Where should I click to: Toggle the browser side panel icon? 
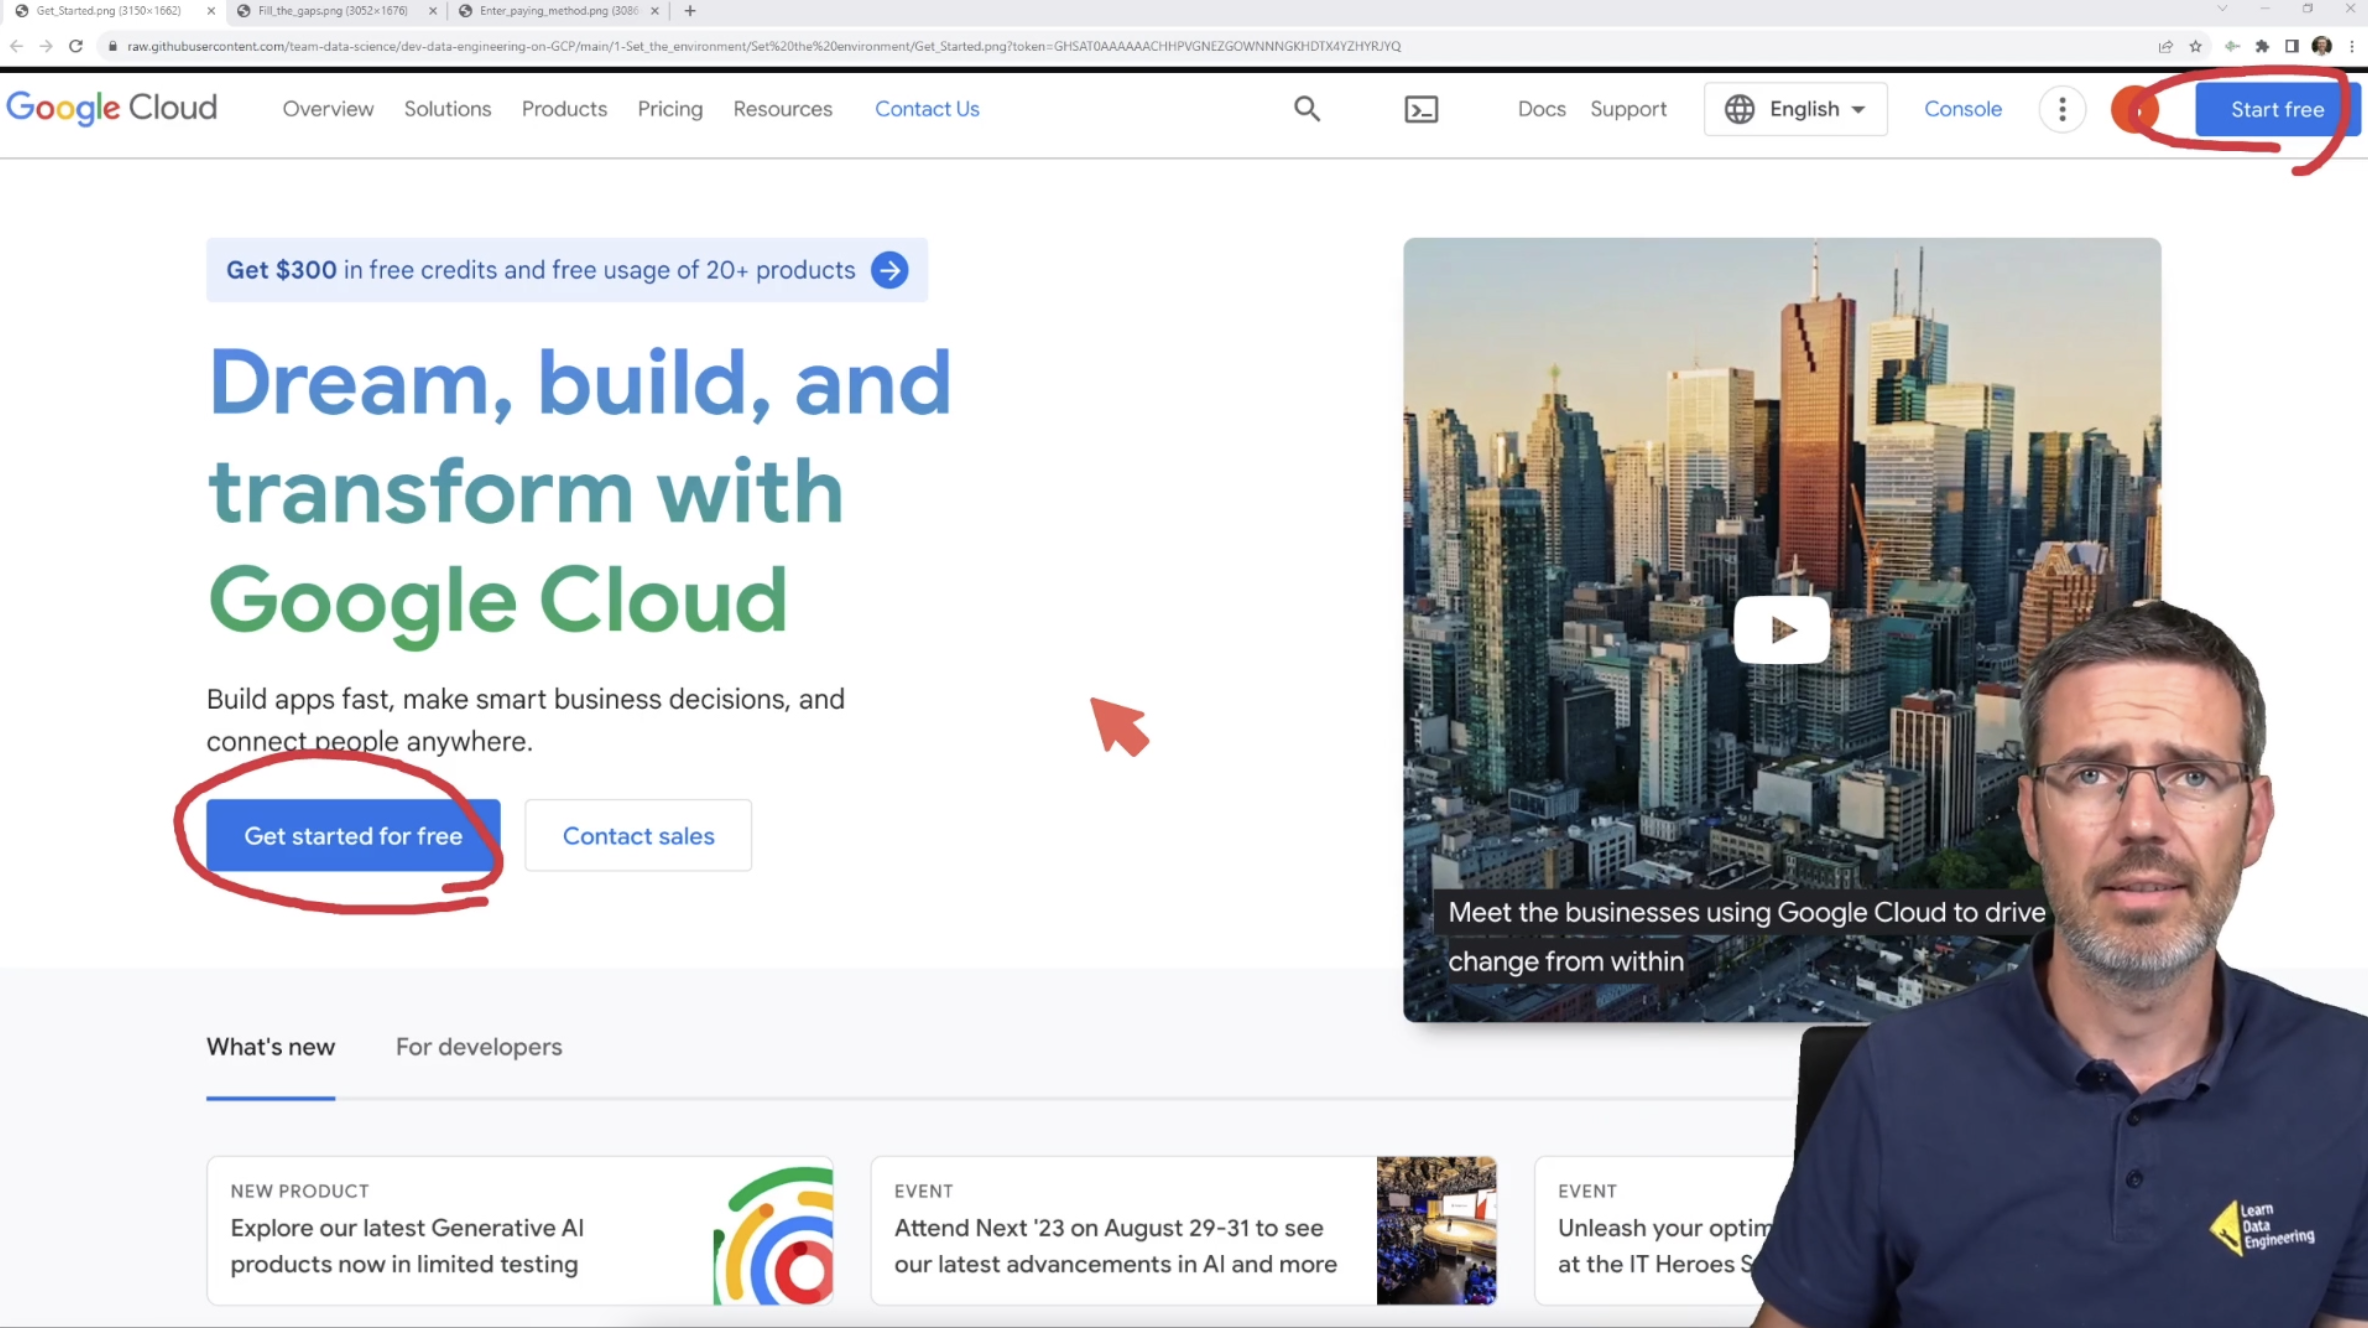[x=2292, y=46]
